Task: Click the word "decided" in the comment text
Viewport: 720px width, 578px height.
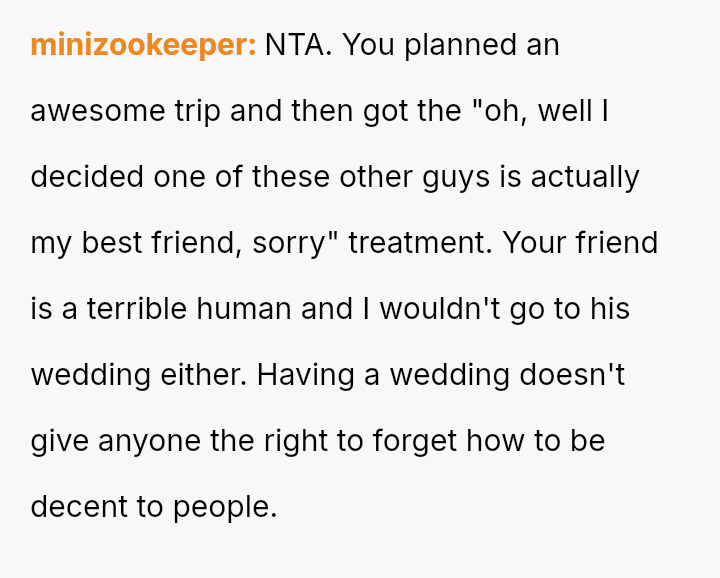Action: 87,177
